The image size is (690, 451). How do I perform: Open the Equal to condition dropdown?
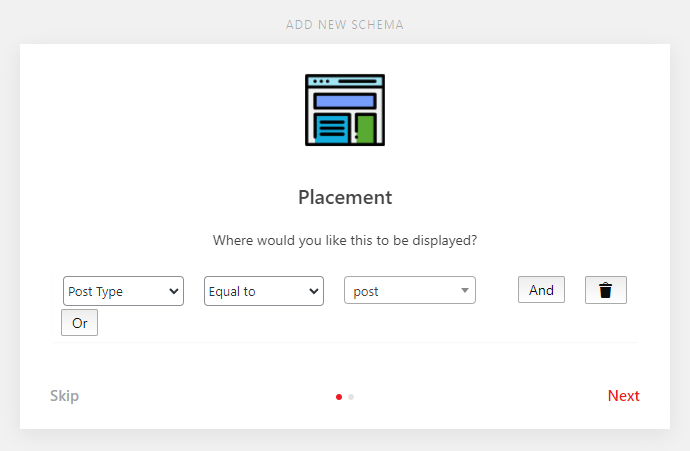263,291
